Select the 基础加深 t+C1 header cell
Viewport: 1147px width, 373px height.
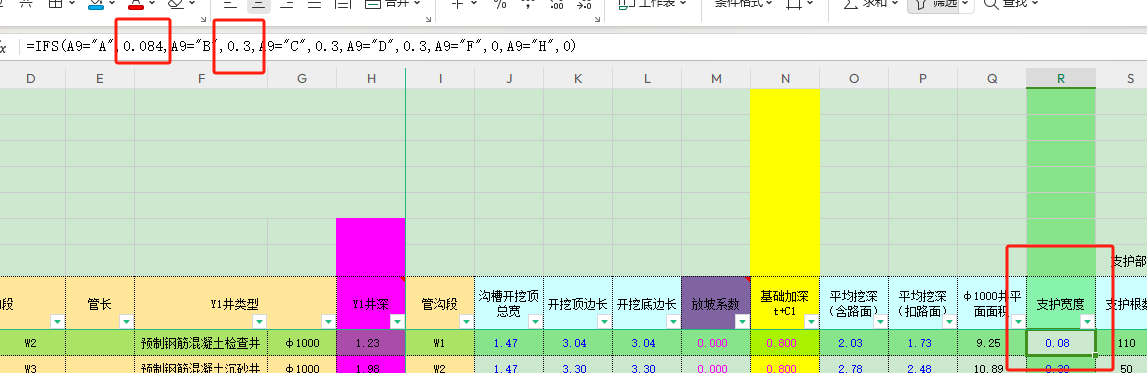[x=785, y=303]
